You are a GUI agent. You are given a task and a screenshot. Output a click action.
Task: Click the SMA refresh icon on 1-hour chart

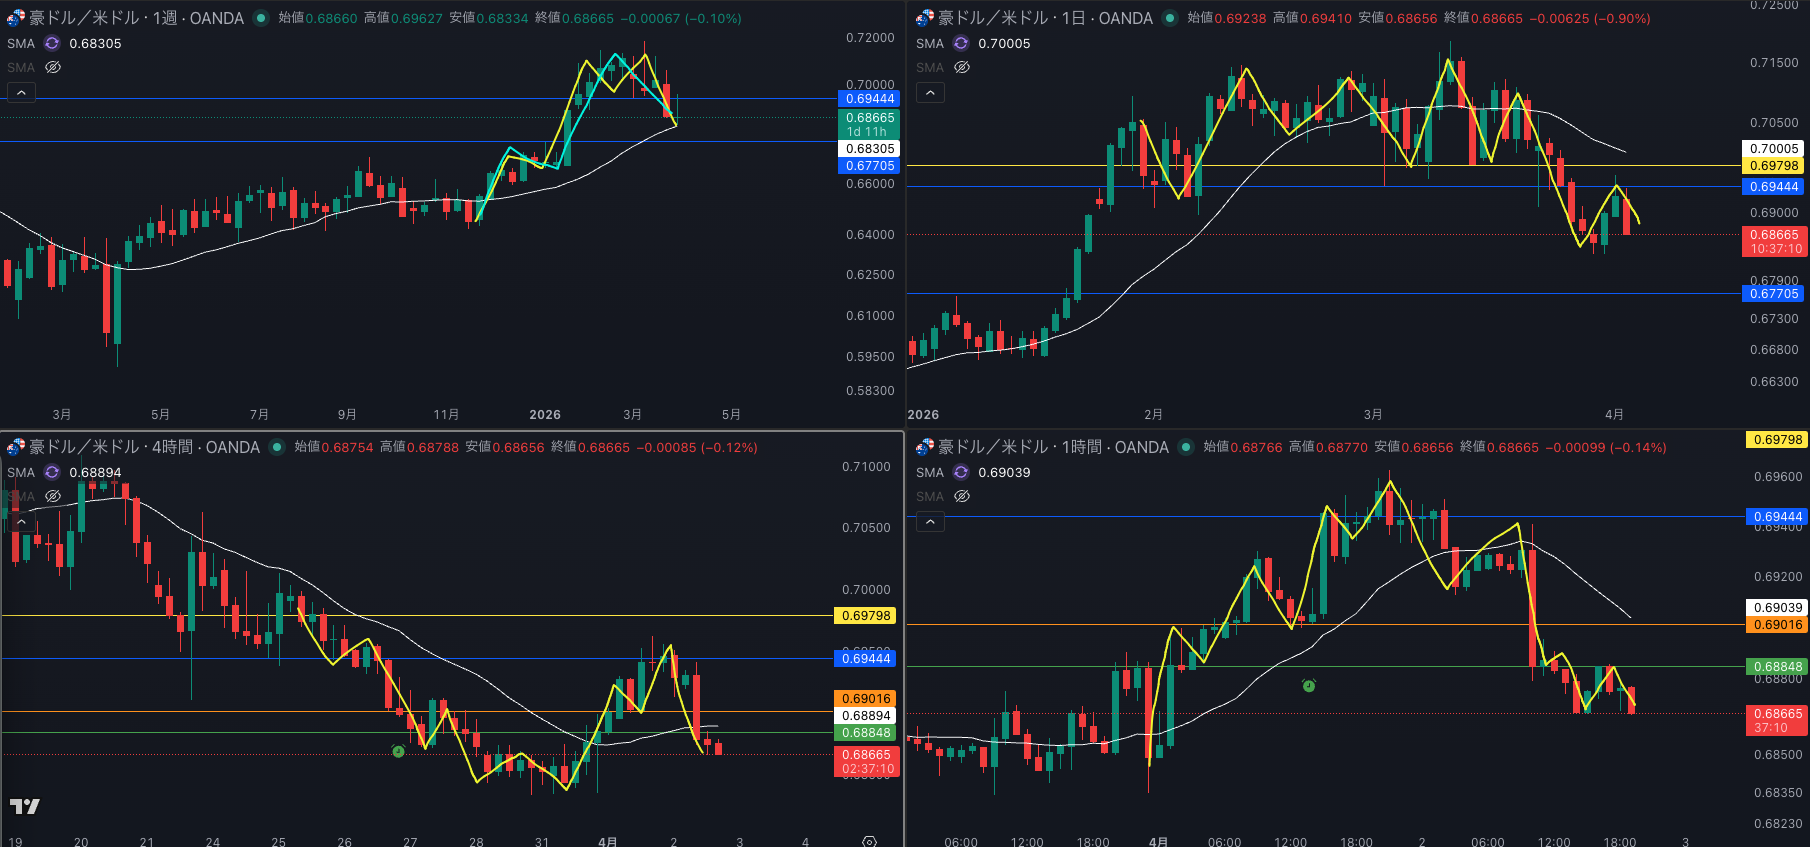click(x=961, y=472)
